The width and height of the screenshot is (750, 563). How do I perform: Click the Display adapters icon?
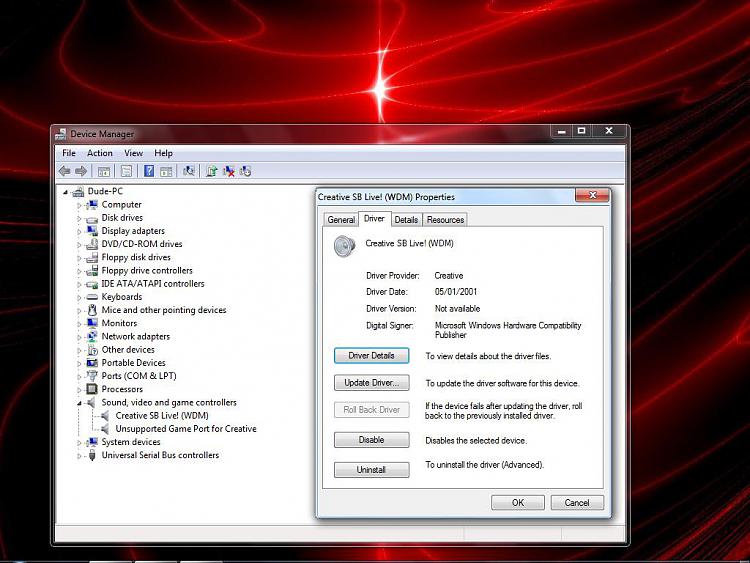pyautogui.click(x=92, y=231)
